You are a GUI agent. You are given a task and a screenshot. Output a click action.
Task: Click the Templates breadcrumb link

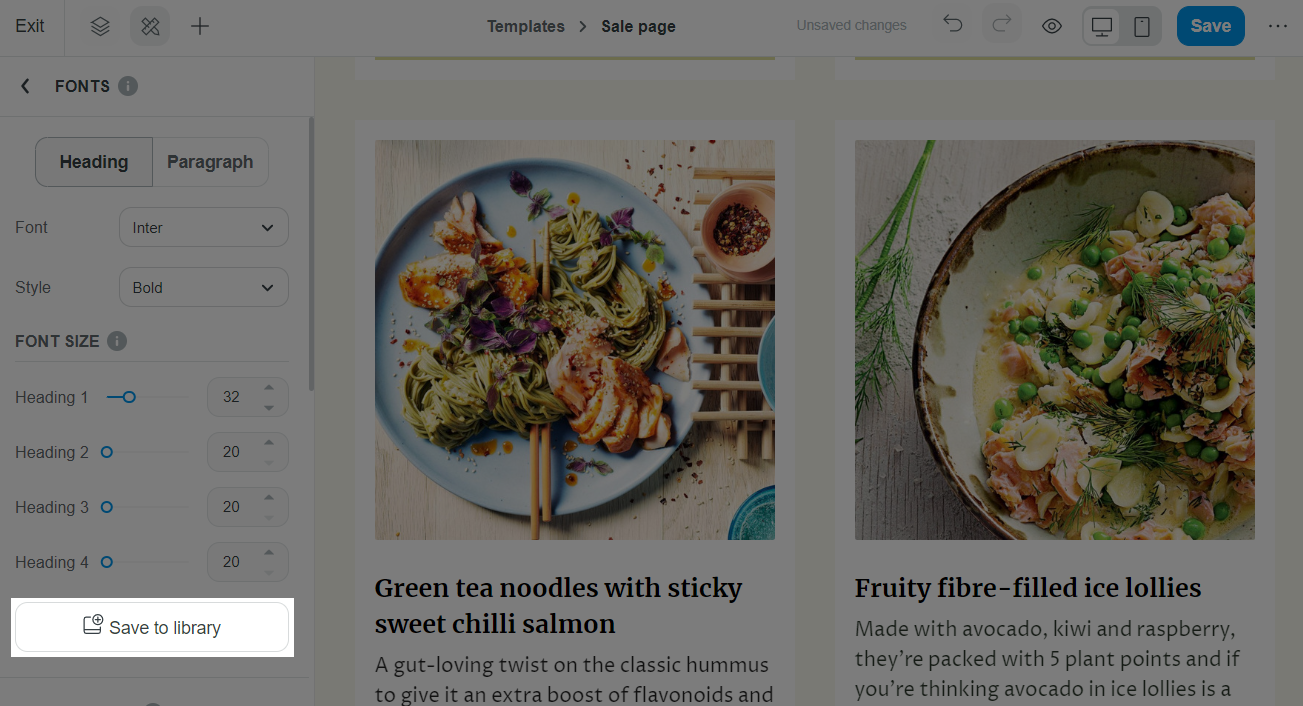tap(526, 27)
